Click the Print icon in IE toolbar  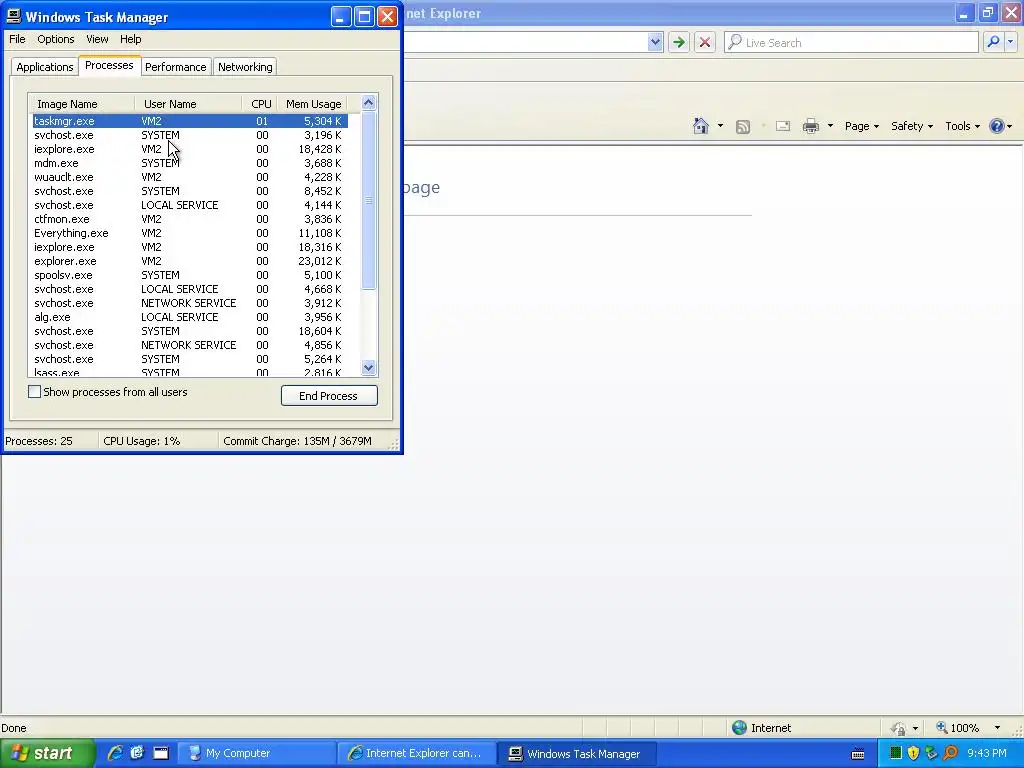tap(810, 126)
